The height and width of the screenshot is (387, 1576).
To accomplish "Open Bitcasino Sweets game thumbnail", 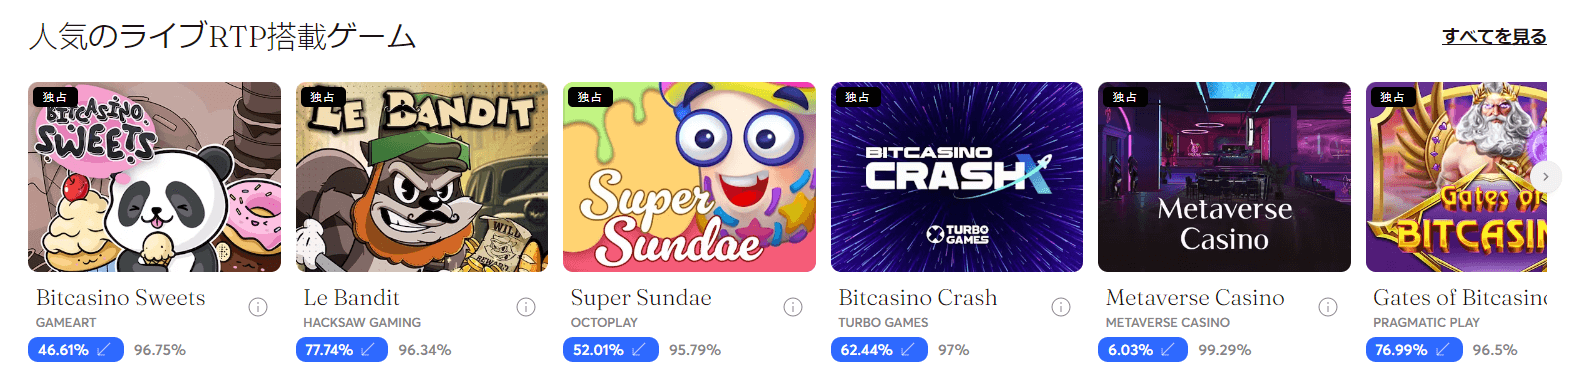I will (x=154, y=177).
